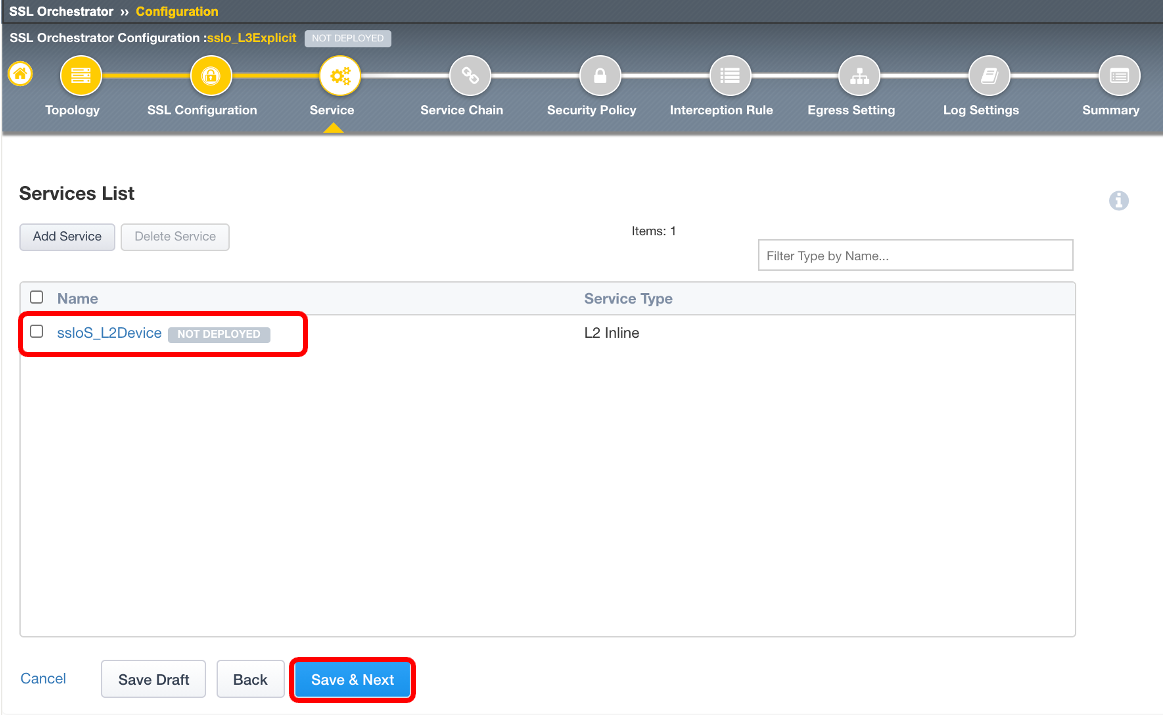Tick the select-all checkbox in Name header
The width and height of the screenshot is (1164, 716).
tap(36, 298)
